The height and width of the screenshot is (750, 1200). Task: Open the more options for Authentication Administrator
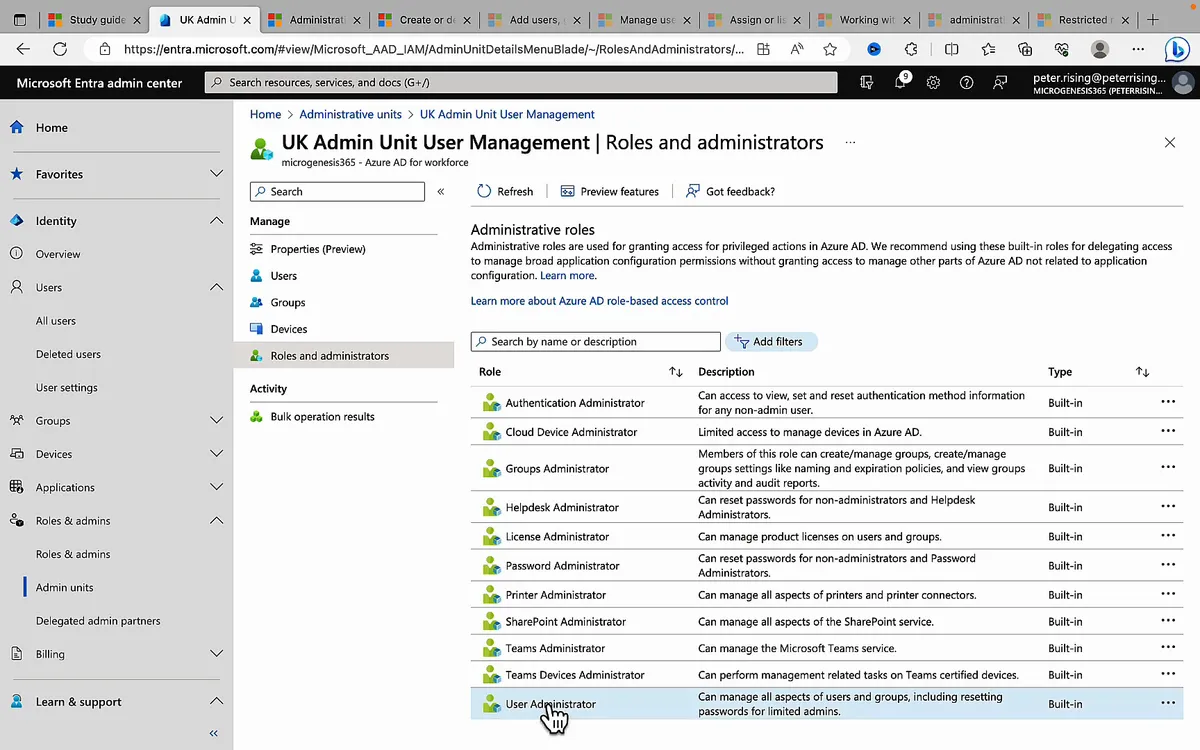(x=1167, y=402)
